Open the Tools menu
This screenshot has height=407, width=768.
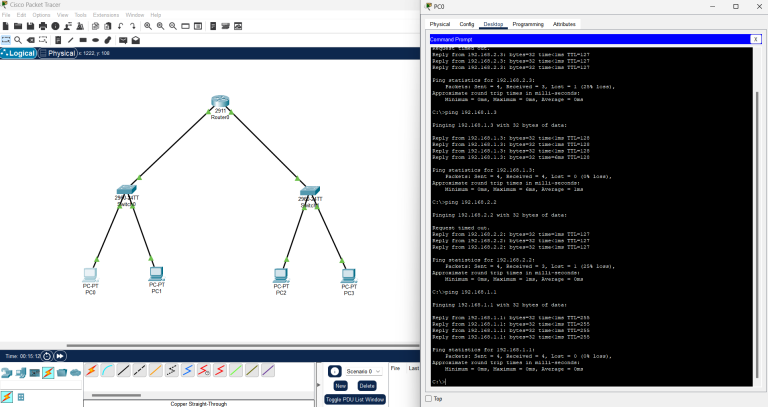[x=80, y=15]
